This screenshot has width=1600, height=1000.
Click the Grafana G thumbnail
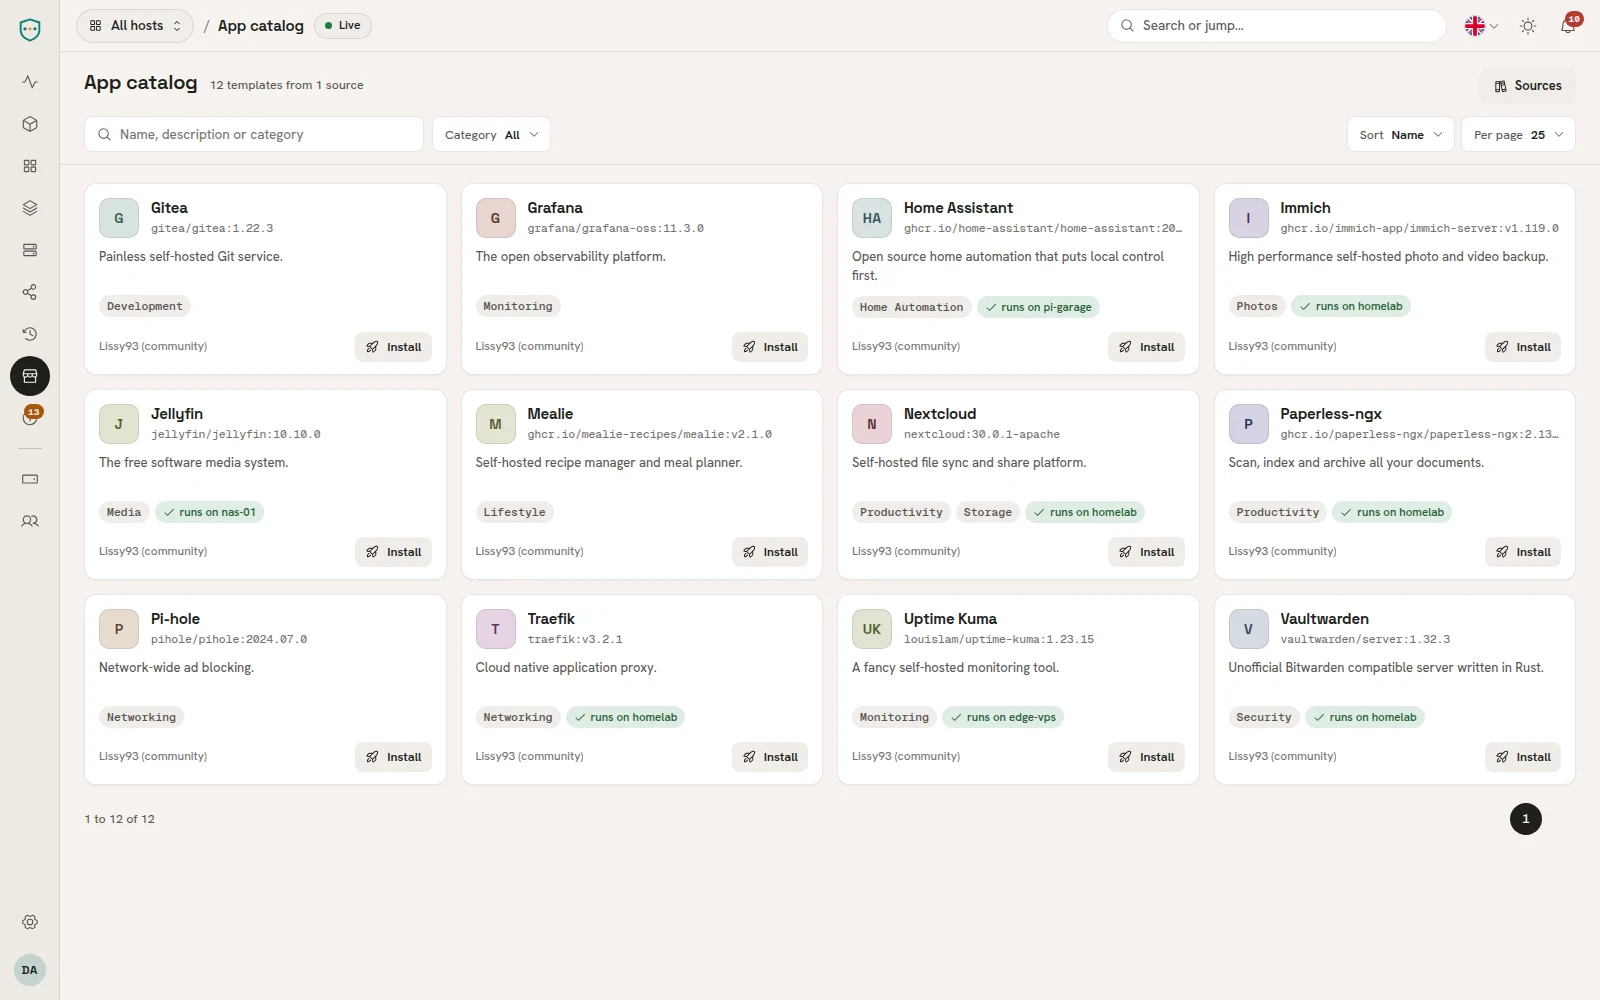coord(495,218)
